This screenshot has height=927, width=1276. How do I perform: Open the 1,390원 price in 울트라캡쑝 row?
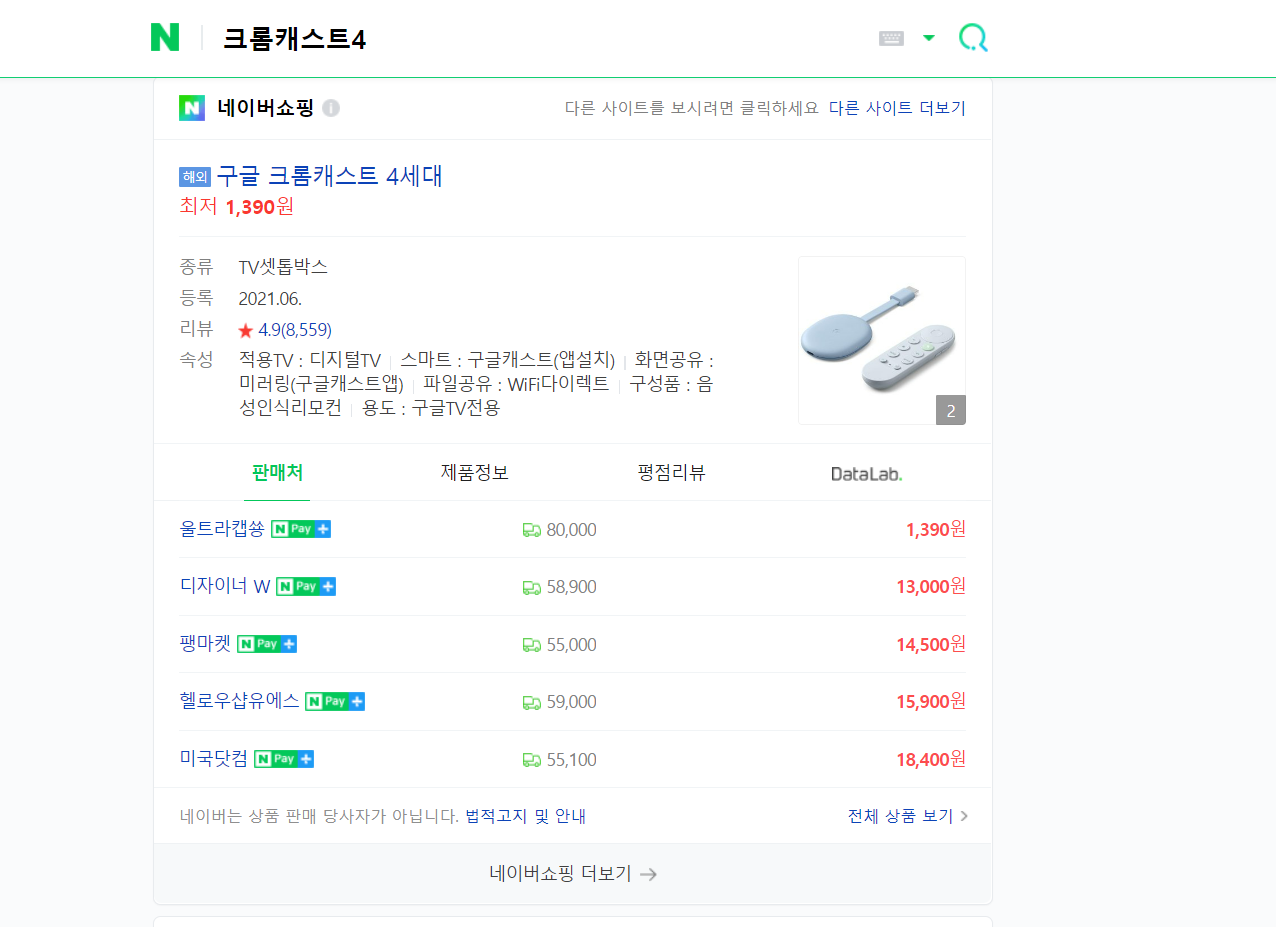coord(935,529)
